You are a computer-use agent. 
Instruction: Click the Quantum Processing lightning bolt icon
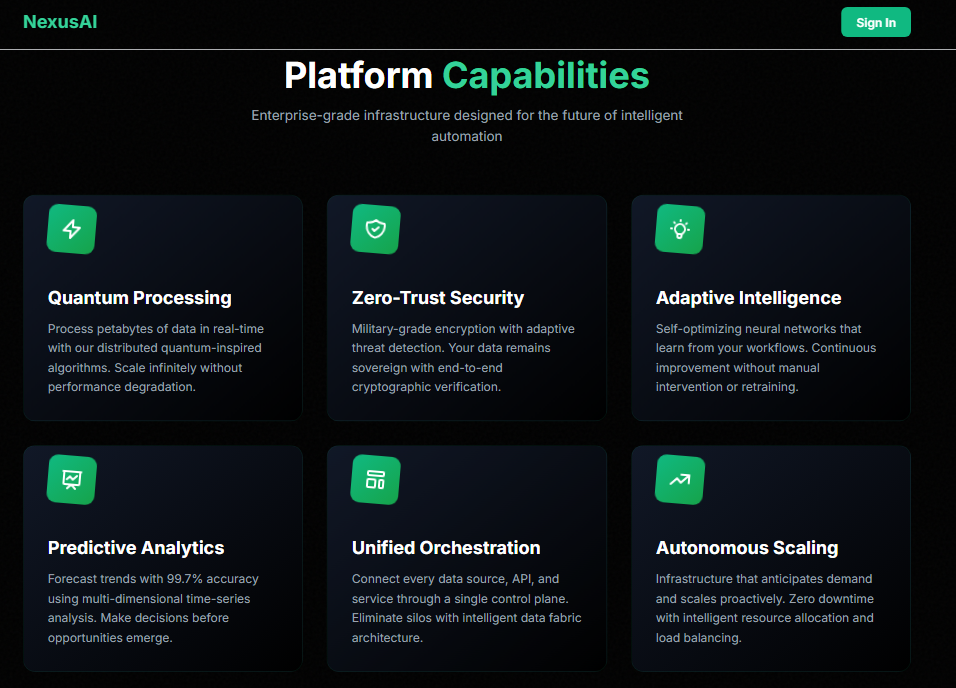tap(70, 228)
